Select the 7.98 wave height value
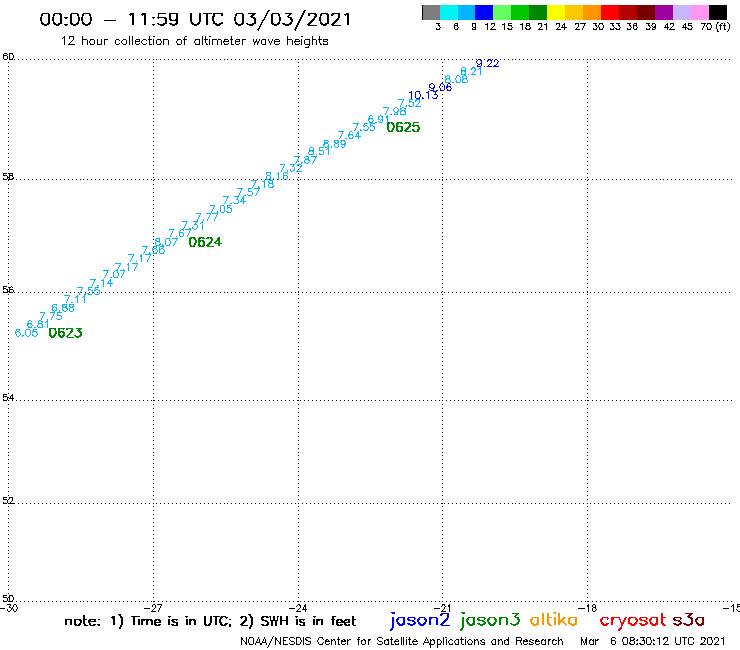The height and width of the screenshot is (650, 740). [x=395, y=112]
